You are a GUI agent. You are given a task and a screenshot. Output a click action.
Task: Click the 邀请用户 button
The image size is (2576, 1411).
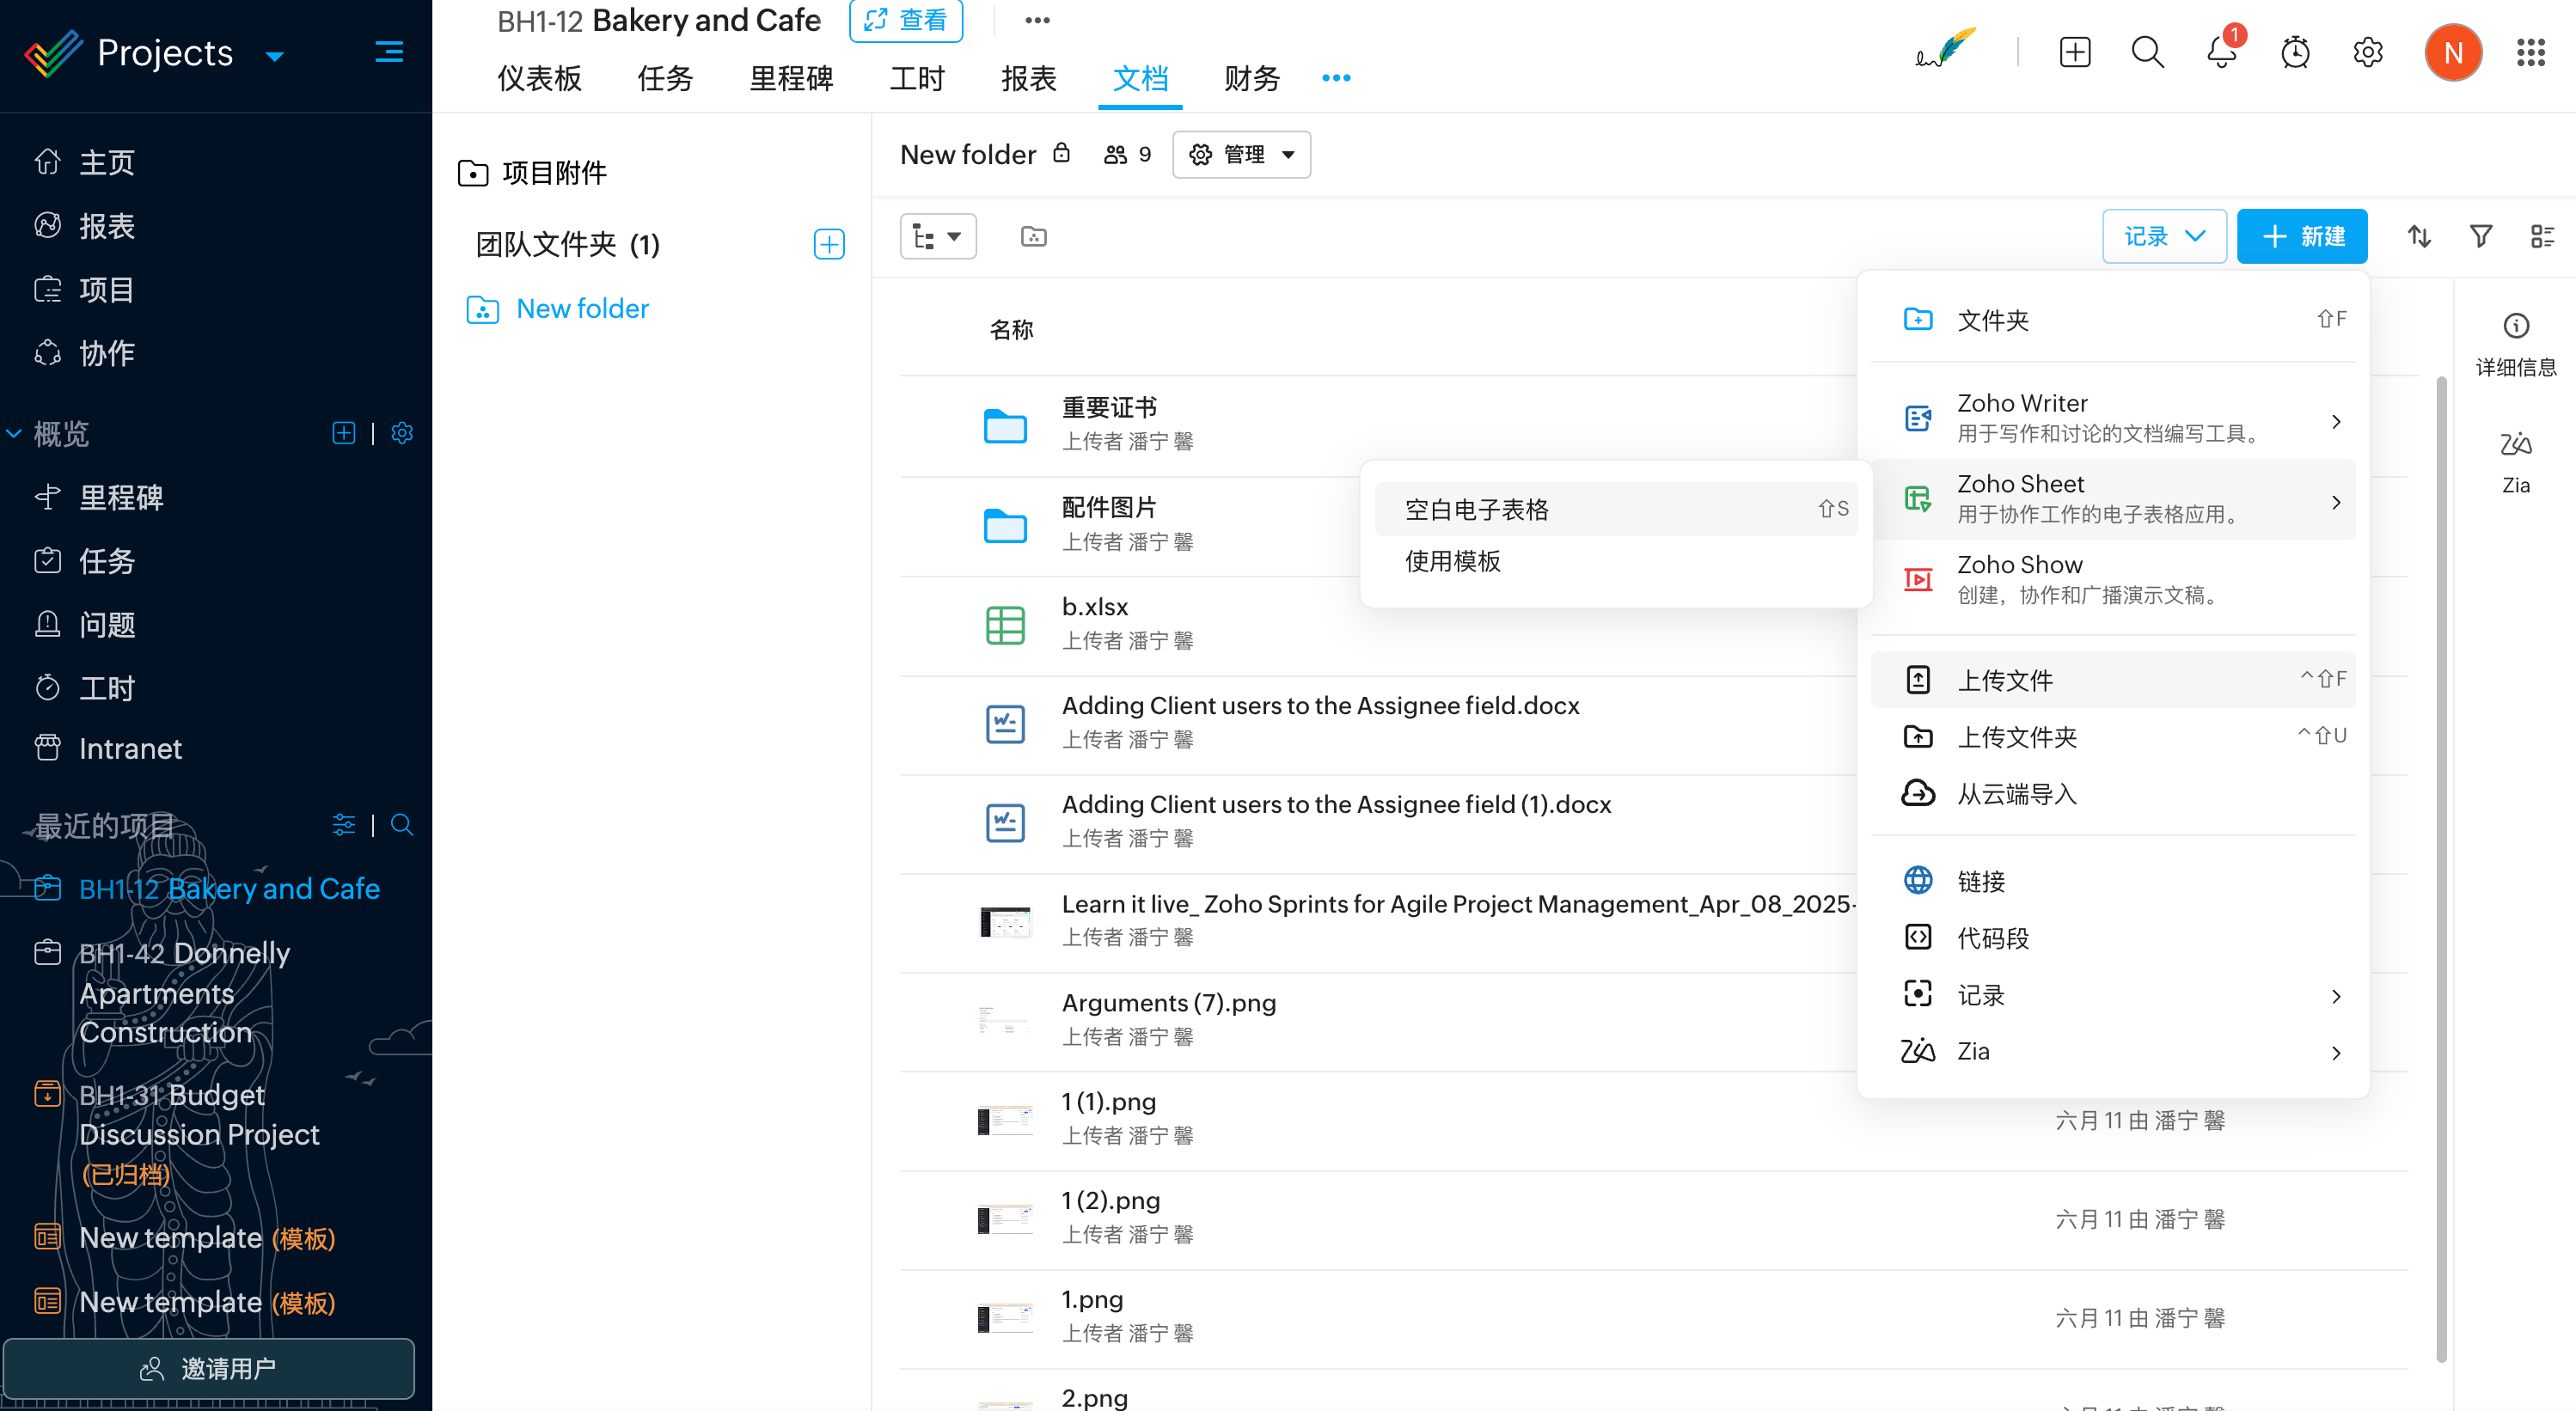[208, 1367]
